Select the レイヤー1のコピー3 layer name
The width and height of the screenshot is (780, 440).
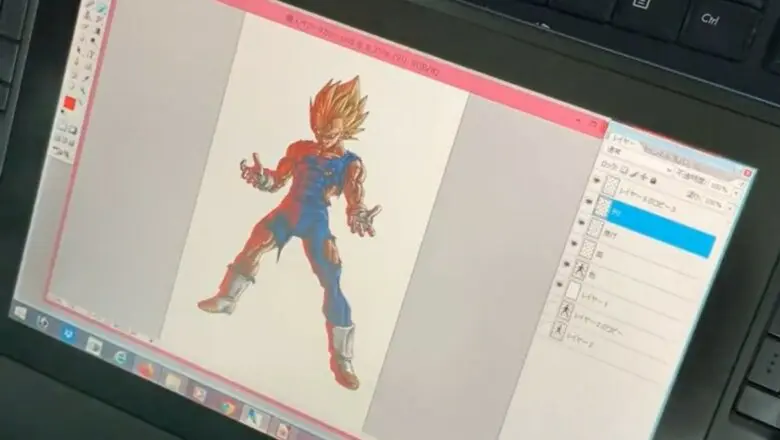click(x=647, y=201)
